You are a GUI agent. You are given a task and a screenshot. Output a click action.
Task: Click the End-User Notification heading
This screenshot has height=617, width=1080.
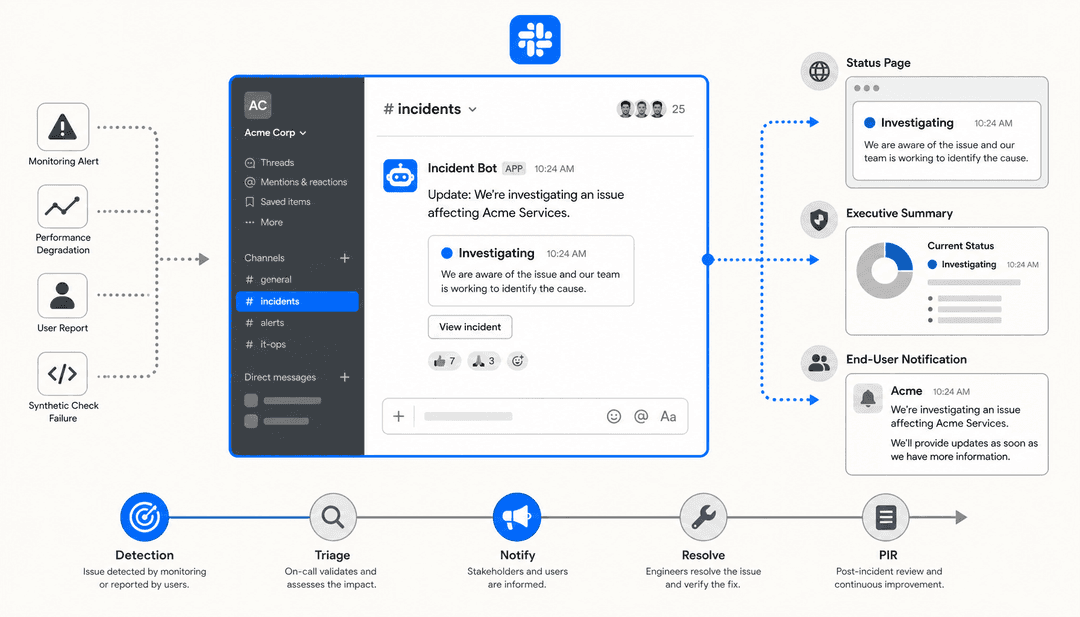906,359
